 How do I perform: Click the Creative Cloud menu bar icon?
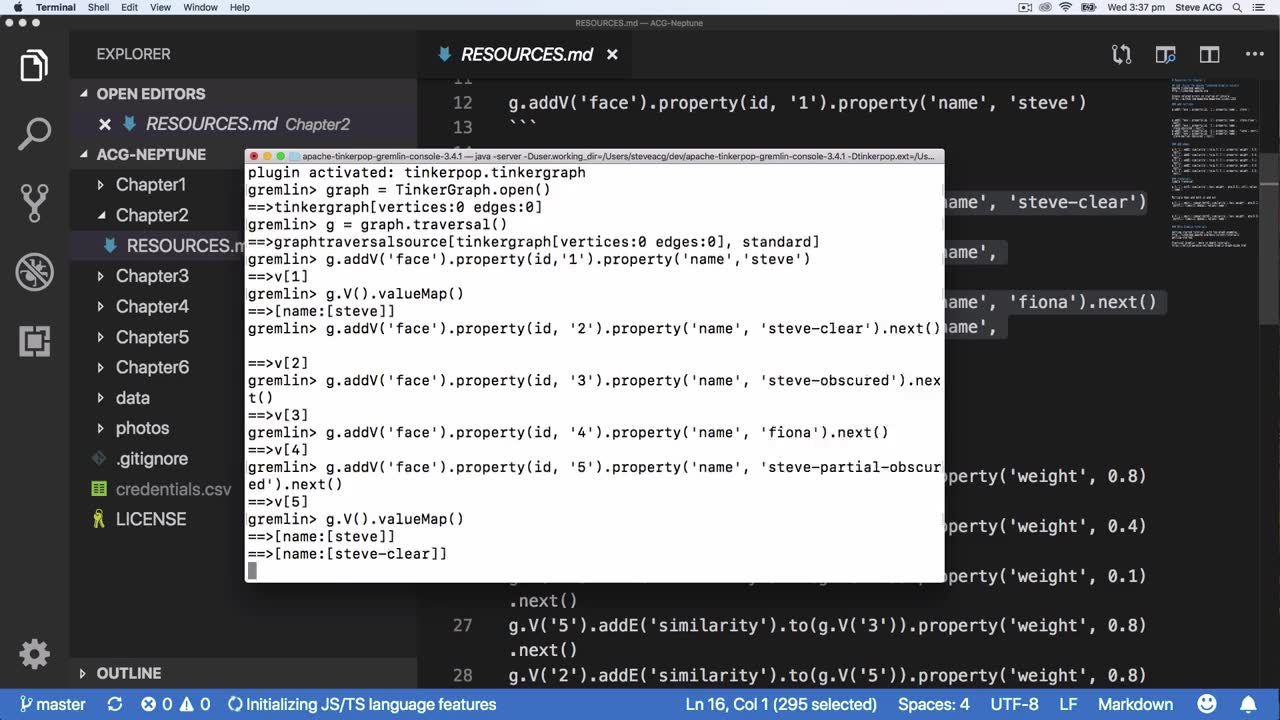coord(1045,7)
